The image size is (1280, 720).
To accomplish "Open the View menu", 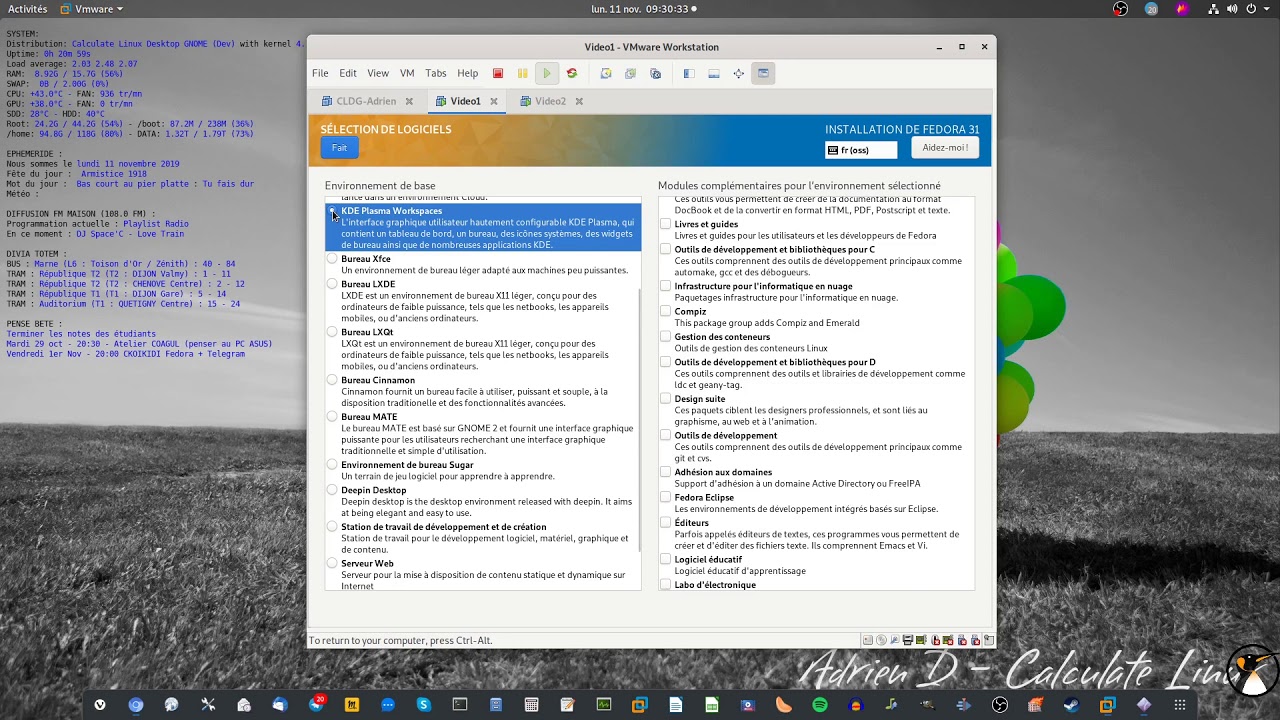I will coord(378,73).
